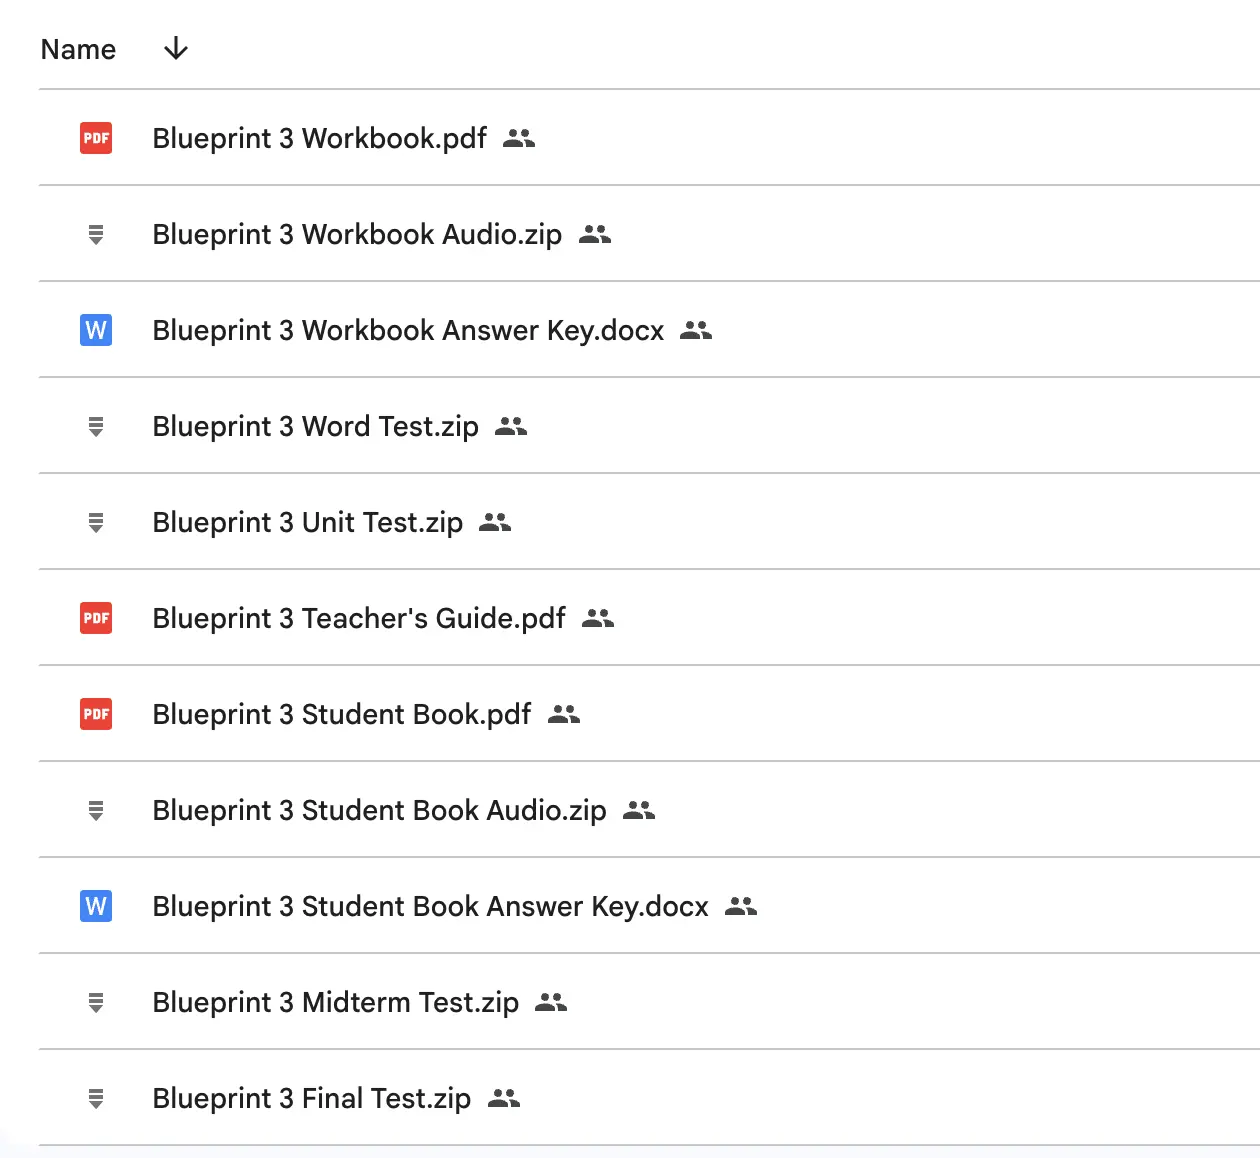This screenshot has width=1260, height=1158.
Task: Click the zip icon for Student Book Audio.zip
Action: coord(96,811)
